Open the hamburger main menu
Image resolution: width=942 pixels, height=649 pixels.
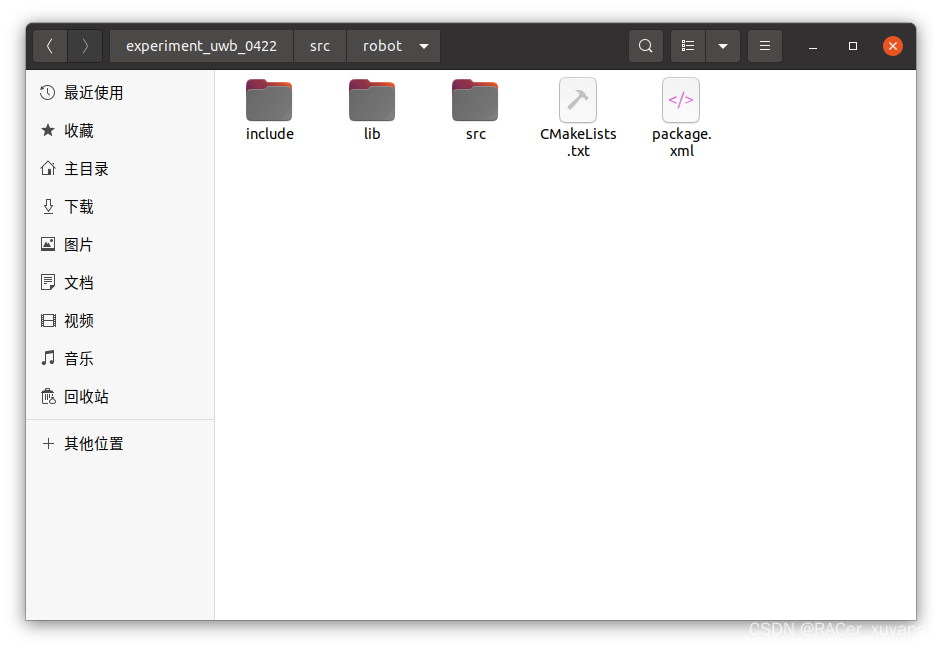pos(765,46)
